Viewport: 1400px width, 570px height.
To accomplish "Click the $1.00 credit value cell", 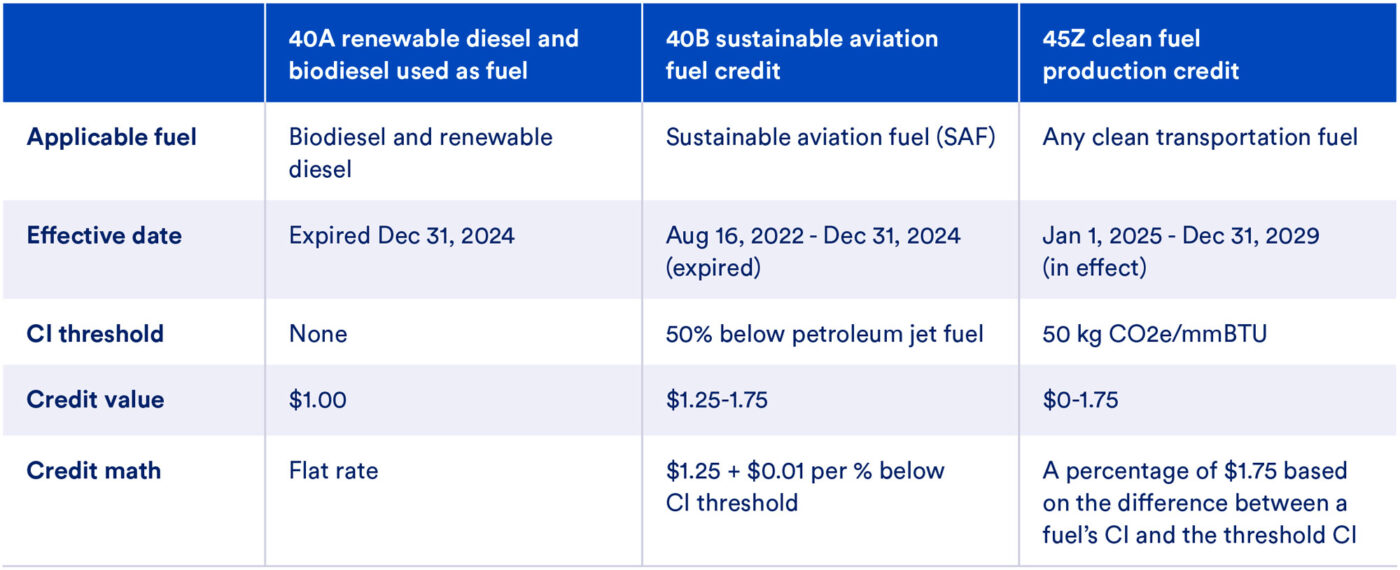I will [x=319, y=399].
